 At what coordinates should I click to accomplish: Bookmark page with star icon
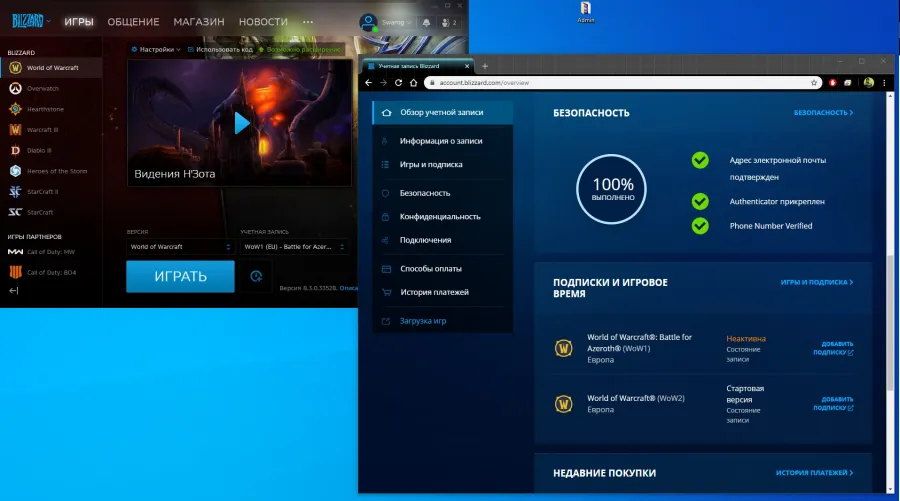[x=814, y=83]
